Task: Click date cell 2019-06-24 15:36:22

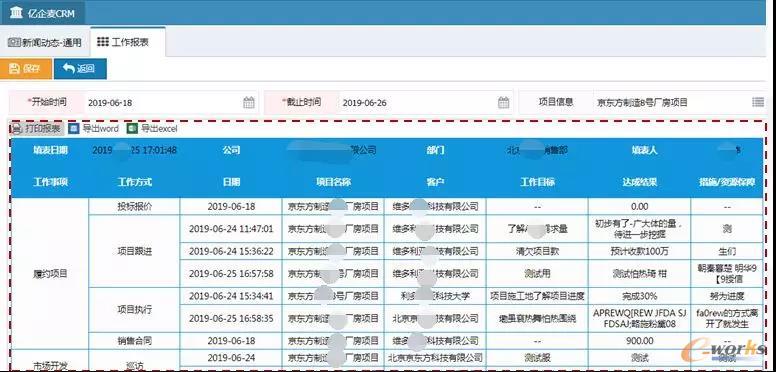Action: 232,251
